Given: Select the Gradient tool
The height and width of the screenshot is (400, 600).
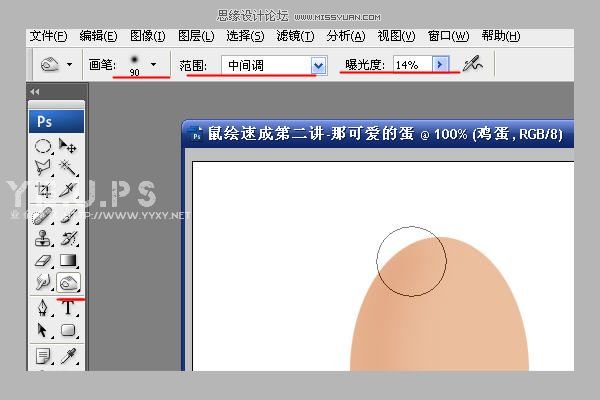Looking at the screenshot, I should (68, 261).
